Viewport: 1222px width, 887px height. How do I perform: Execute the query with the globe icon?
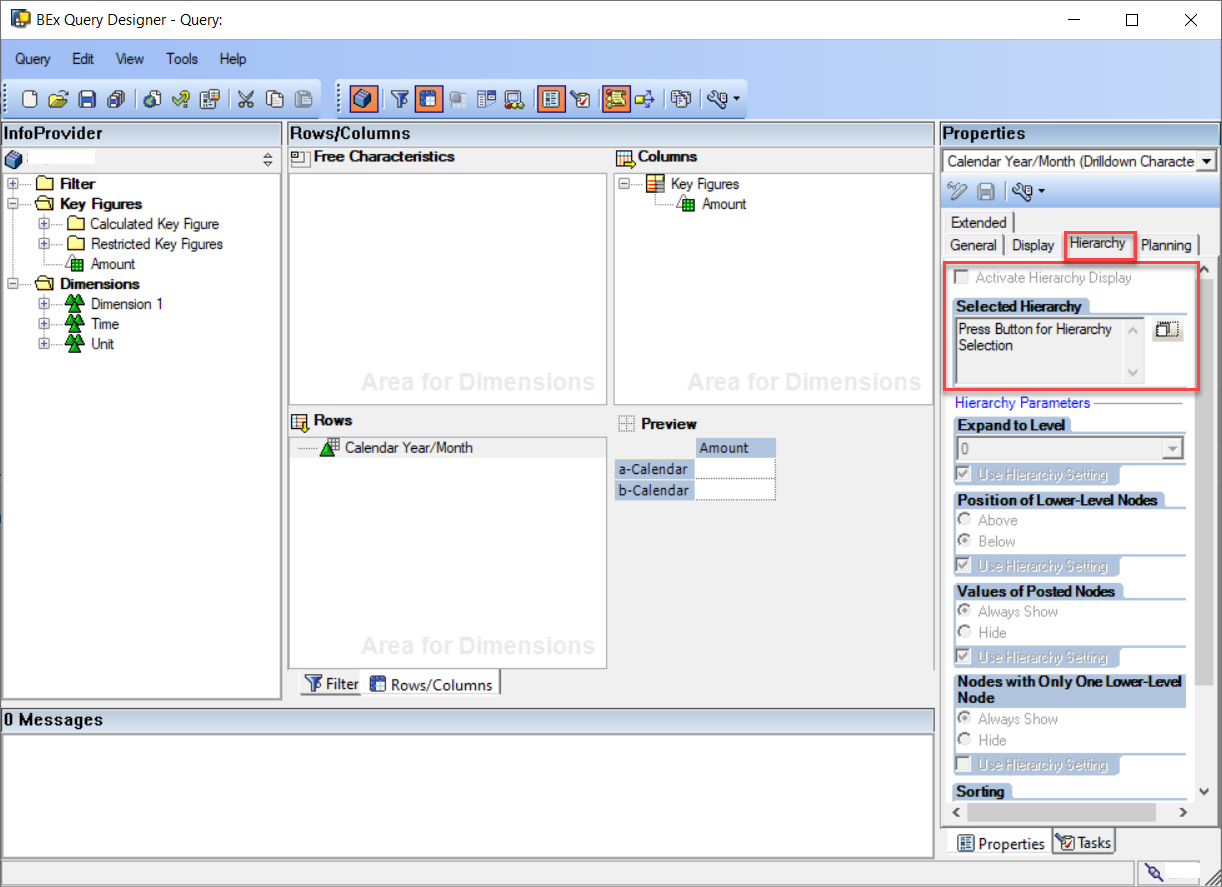coord(152,99)
